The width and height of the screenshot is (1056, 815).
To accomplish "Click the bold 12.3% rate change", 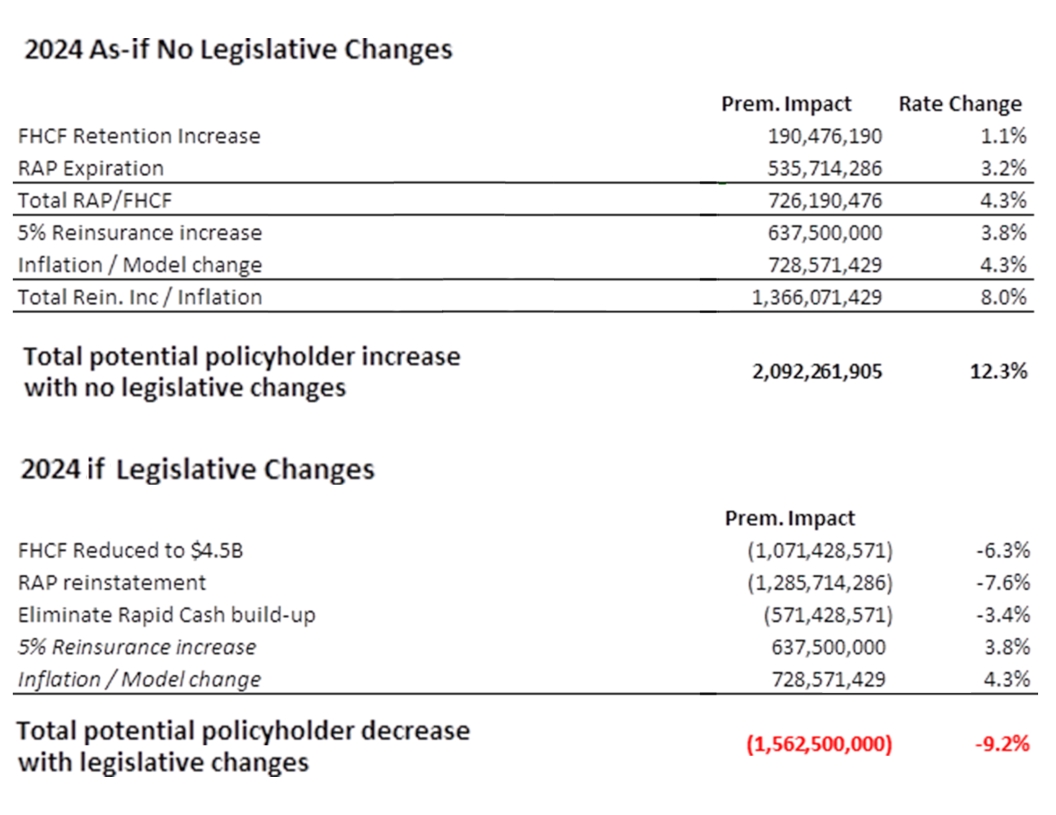I will point(1001,372).
